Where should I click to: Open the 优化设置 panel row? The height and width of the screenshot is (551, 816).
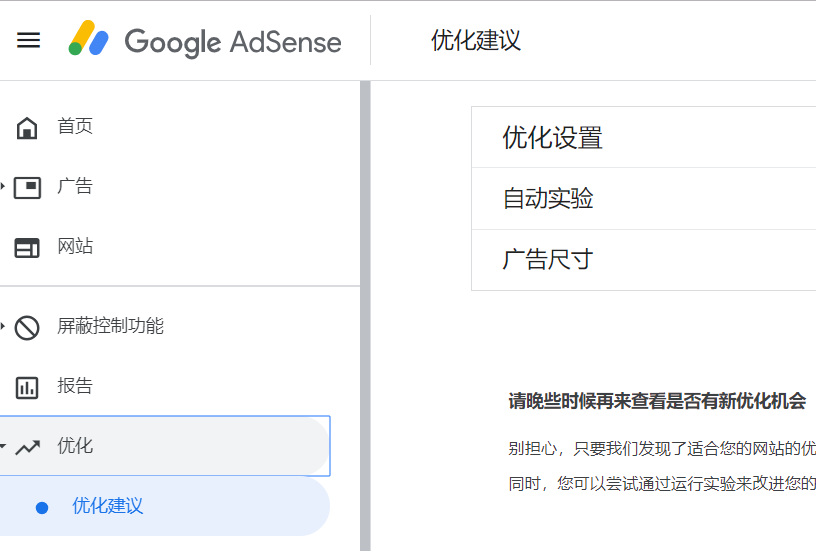pos(552,138)
